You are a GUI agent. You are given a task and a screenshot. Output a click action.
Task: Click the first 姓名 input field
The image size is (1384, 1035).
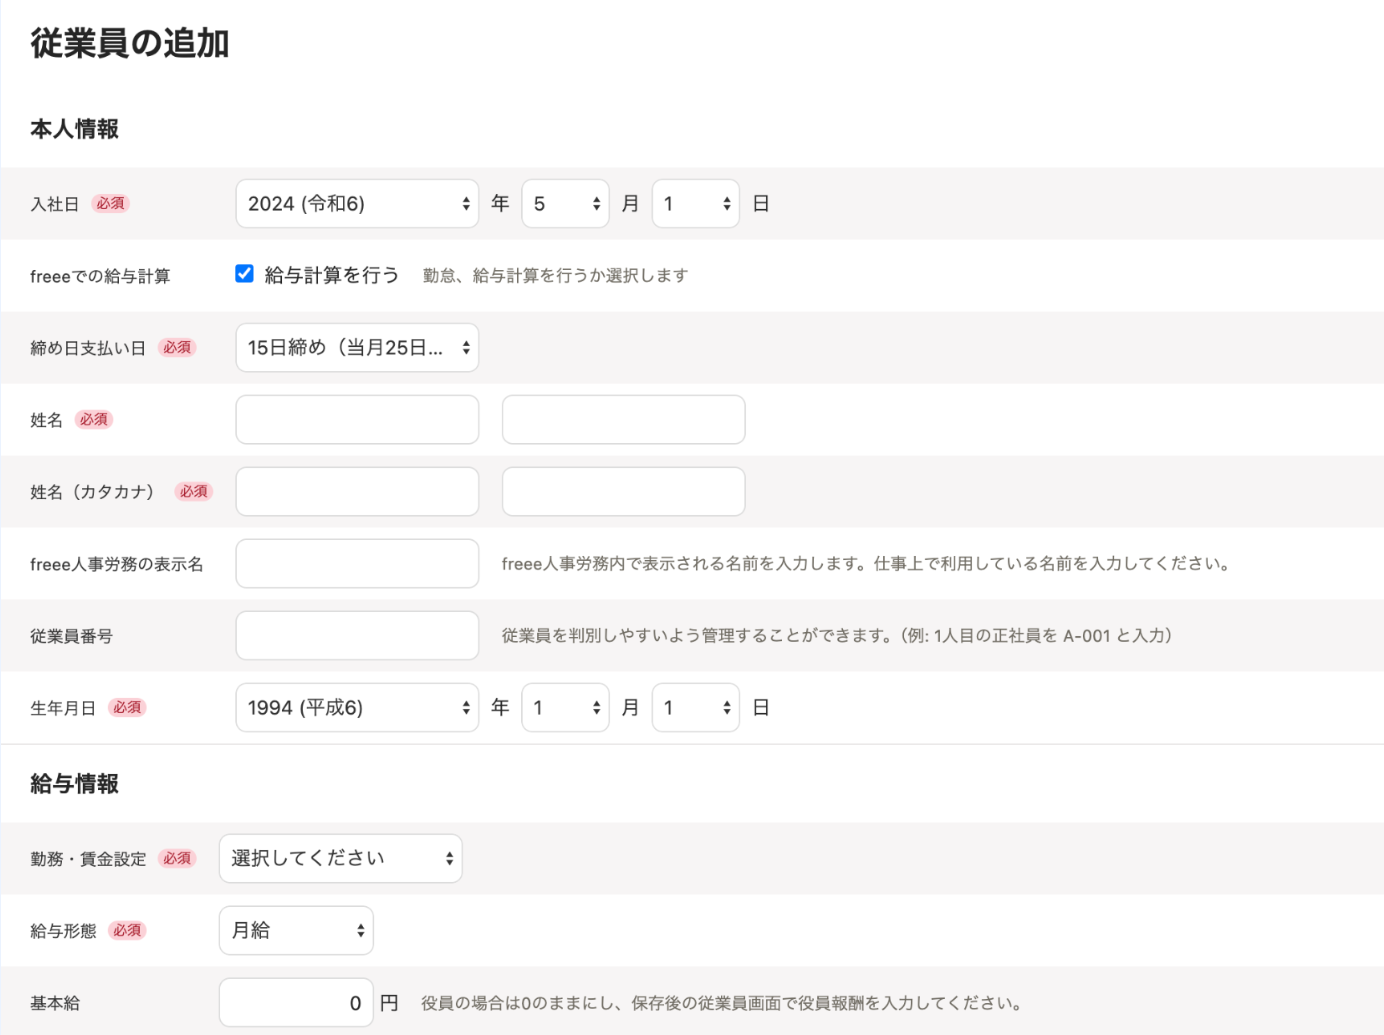click(357, 420)
